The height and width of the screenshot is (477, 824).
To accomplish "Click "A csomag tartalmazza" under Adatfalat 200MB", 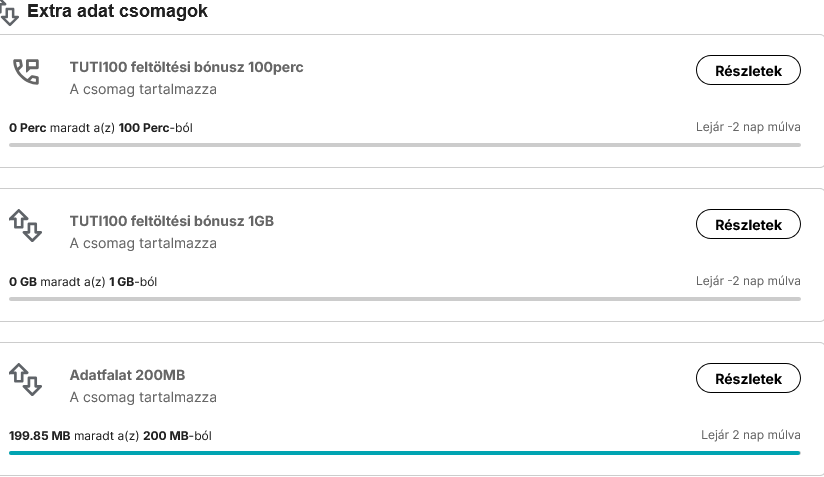I will point(143,397).
